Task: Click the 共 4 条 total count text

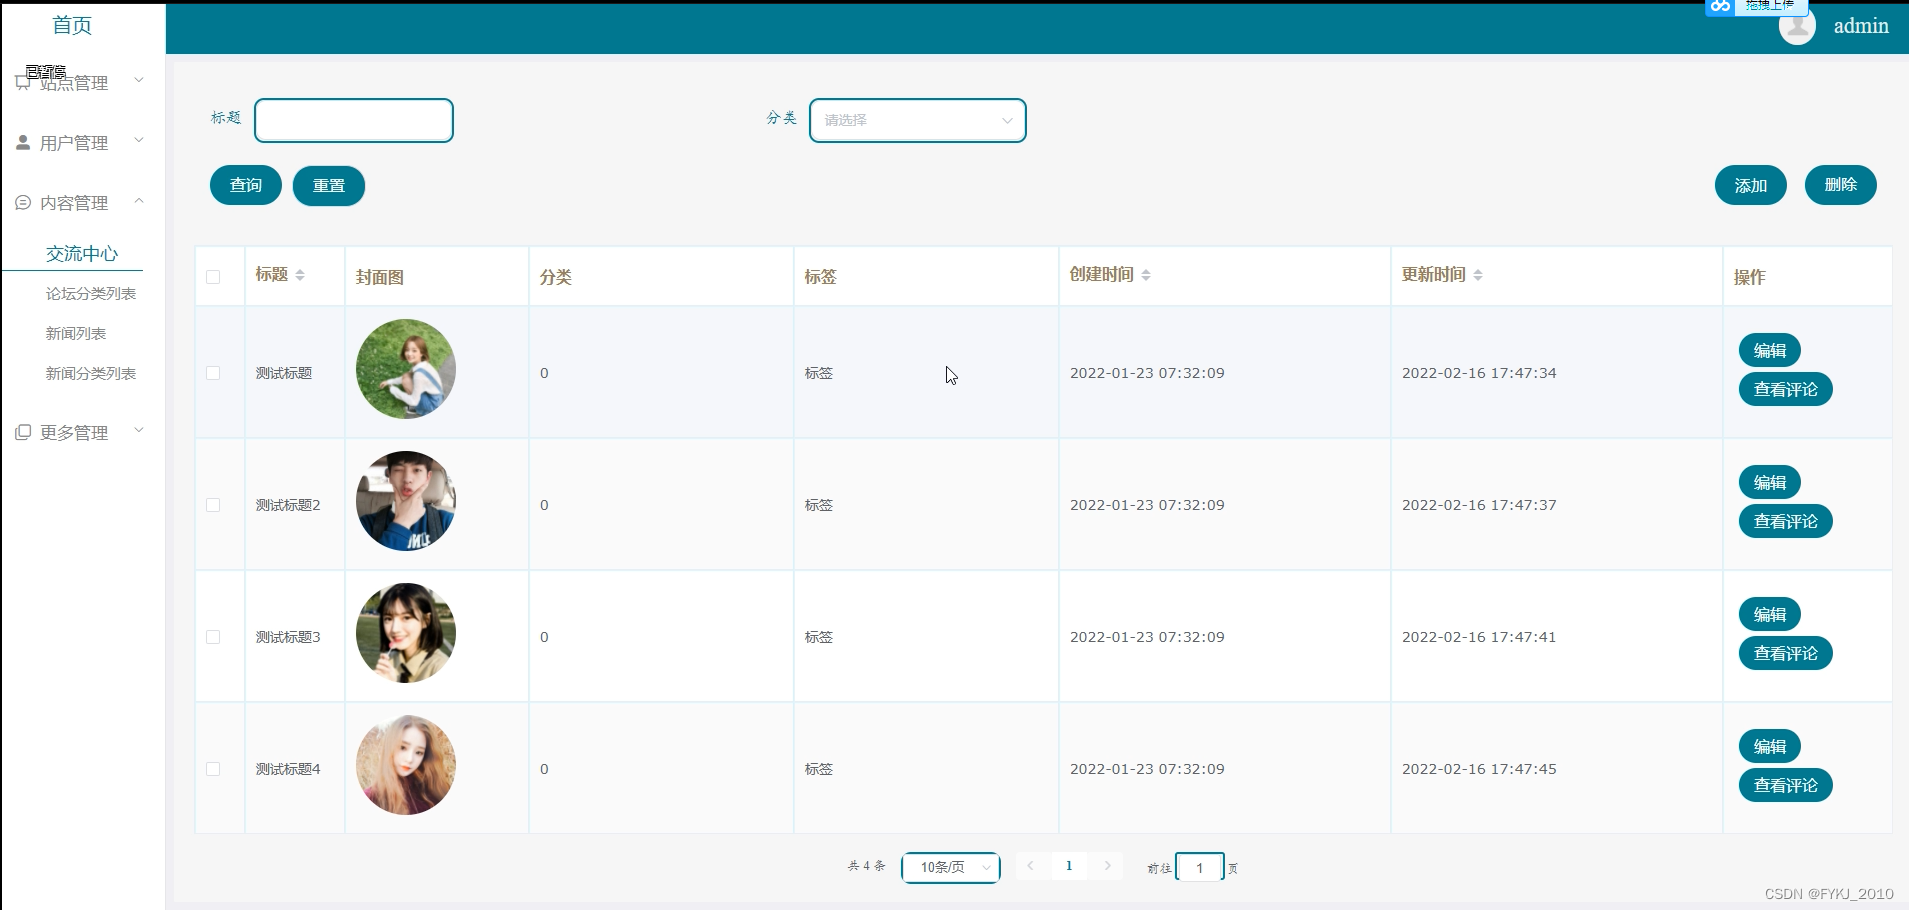Action: [x=867, y=866]
